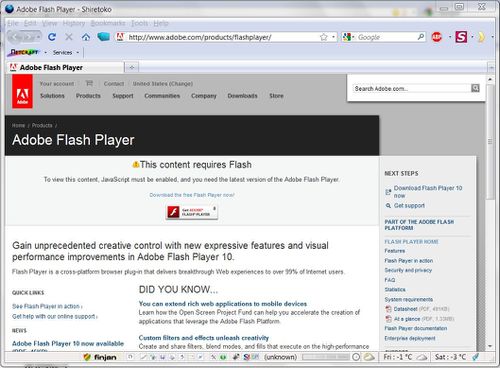
Task: Open the File menu
Action: 13,23
